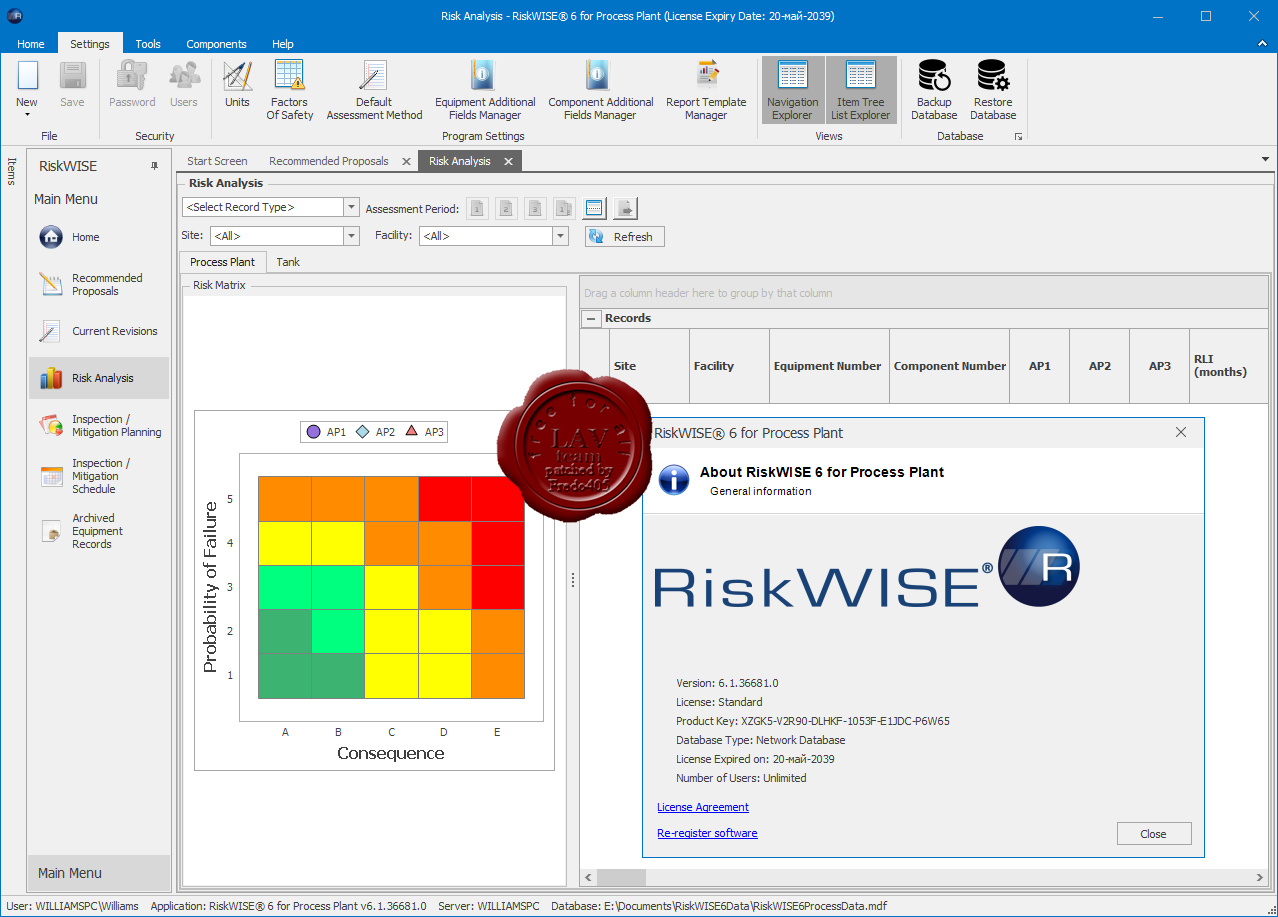
Task: Switch to the Tank tab
Action: click(288, 262)
